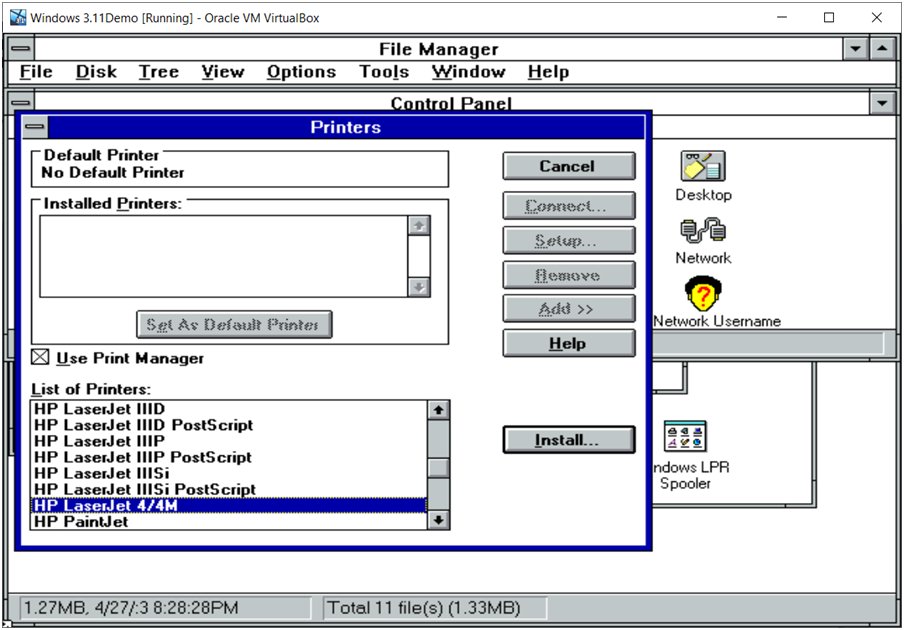Click the Printers dialog title bar

tap(346, 127)
